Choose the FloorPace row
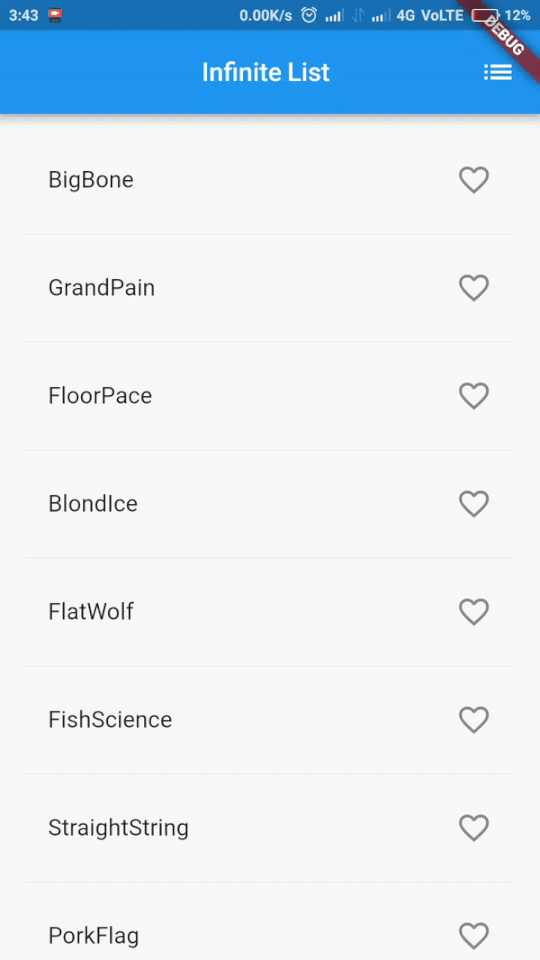Viewport: 540px width, 960px height. click(270, 396)
